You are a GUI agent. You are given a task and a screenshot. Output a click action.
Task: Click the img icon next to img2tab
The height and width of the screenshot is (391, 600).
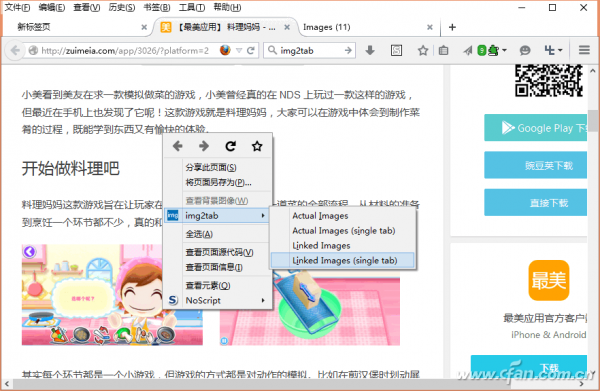173,215
